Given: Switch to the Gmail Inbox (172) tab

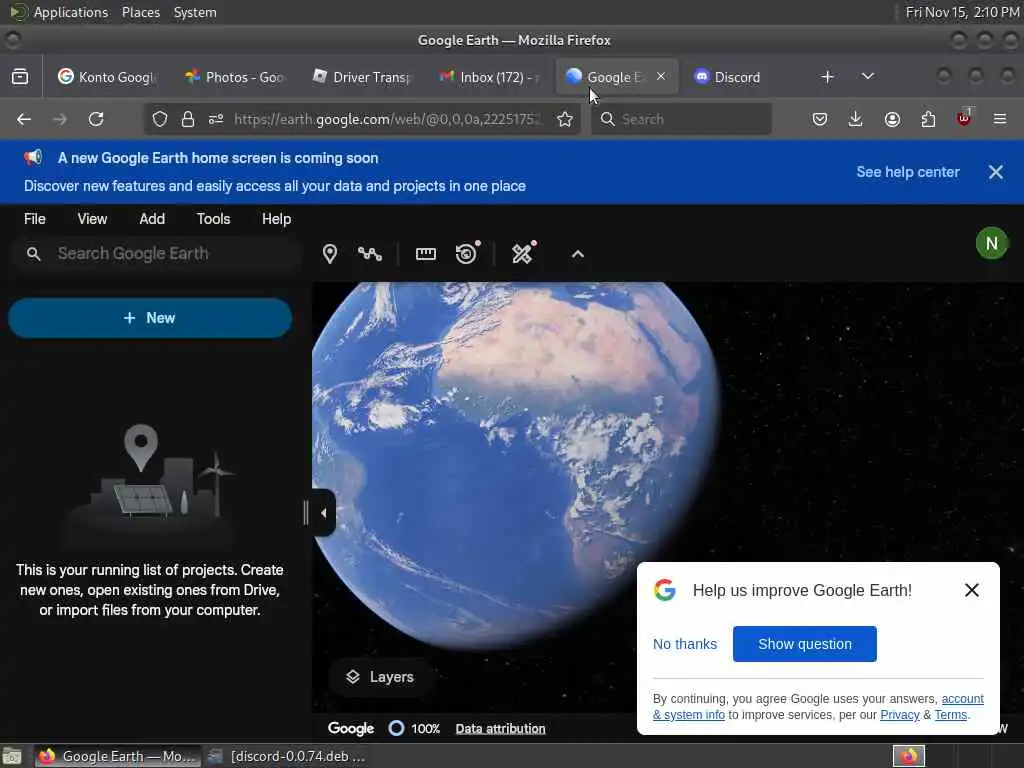Looking at the screenshot, I should point(490,77).
